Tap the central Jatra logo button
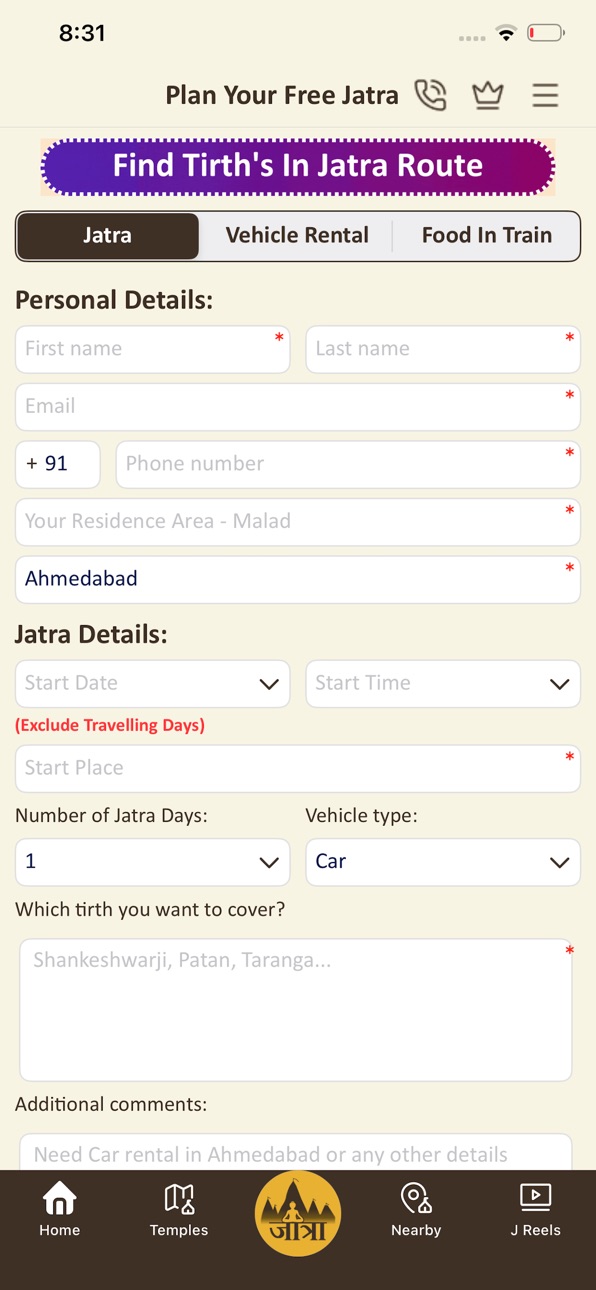 point(298,1214)
